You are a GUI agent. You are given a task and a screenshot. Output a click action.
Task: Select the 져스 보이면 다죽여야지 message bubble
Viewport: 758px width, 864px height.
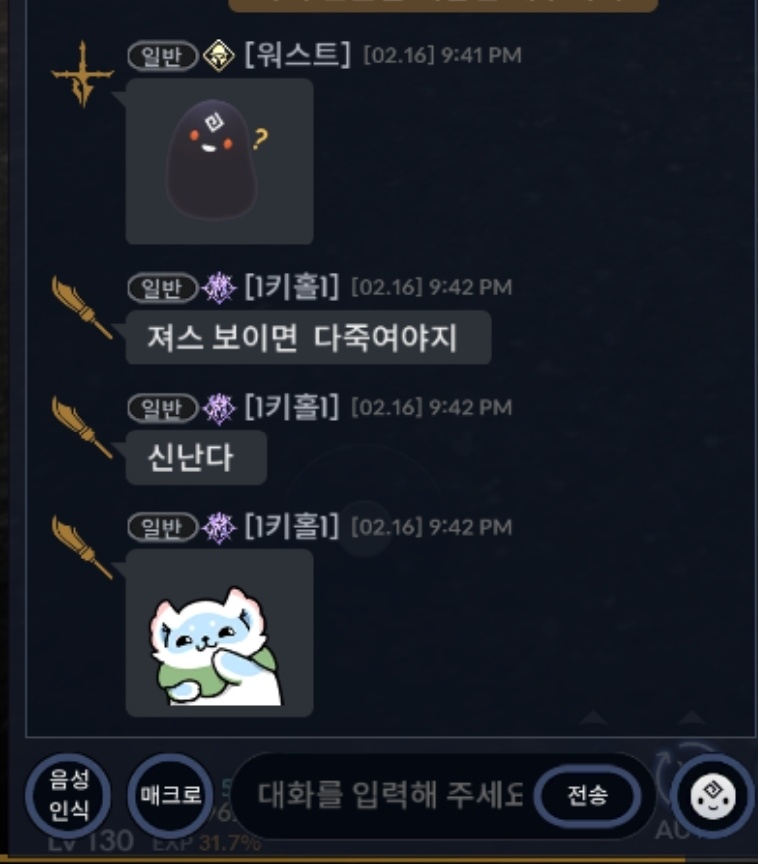point(308,337)
